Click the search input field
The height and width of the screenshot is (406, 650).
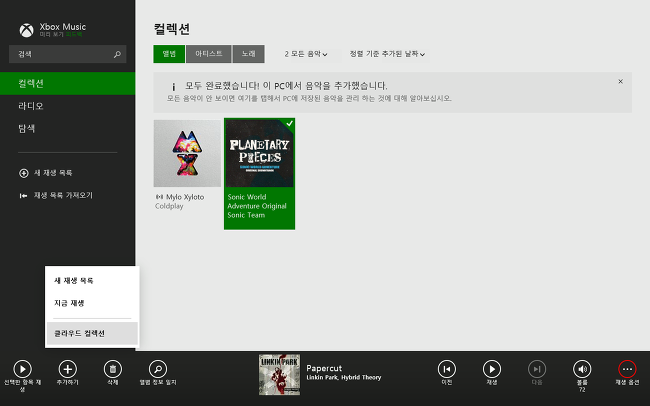(x=68, y=54)
